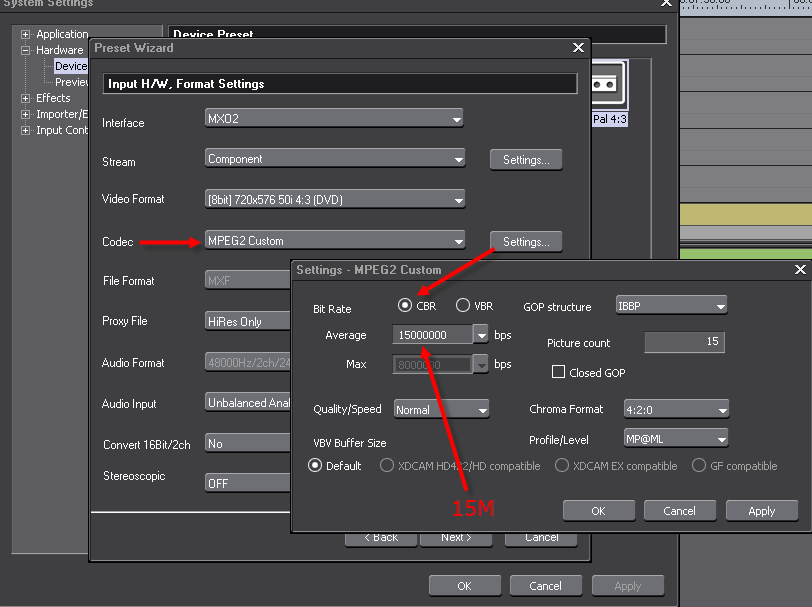812x607 pixels.
Task: Cancel the Preset Wizard
Action: coord(541,539)
